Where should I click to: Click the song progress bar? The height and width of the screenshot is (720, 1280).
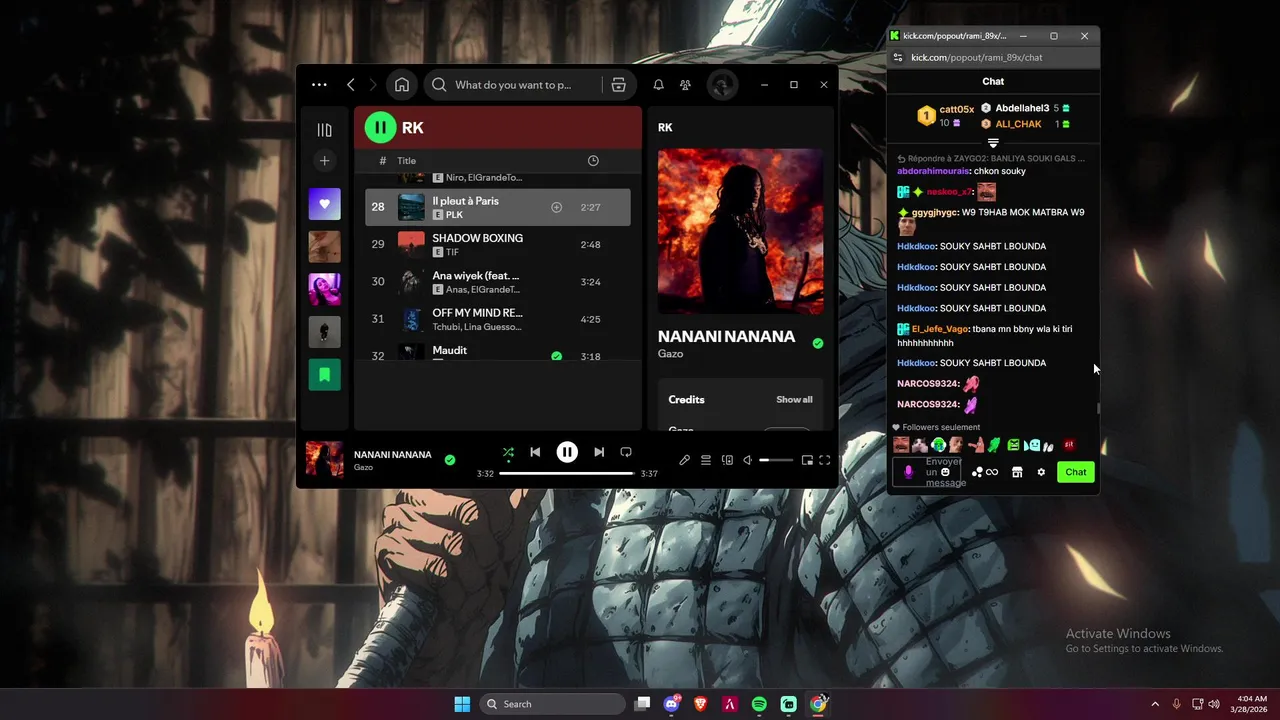pyautogui.click(x=567, y=473)
